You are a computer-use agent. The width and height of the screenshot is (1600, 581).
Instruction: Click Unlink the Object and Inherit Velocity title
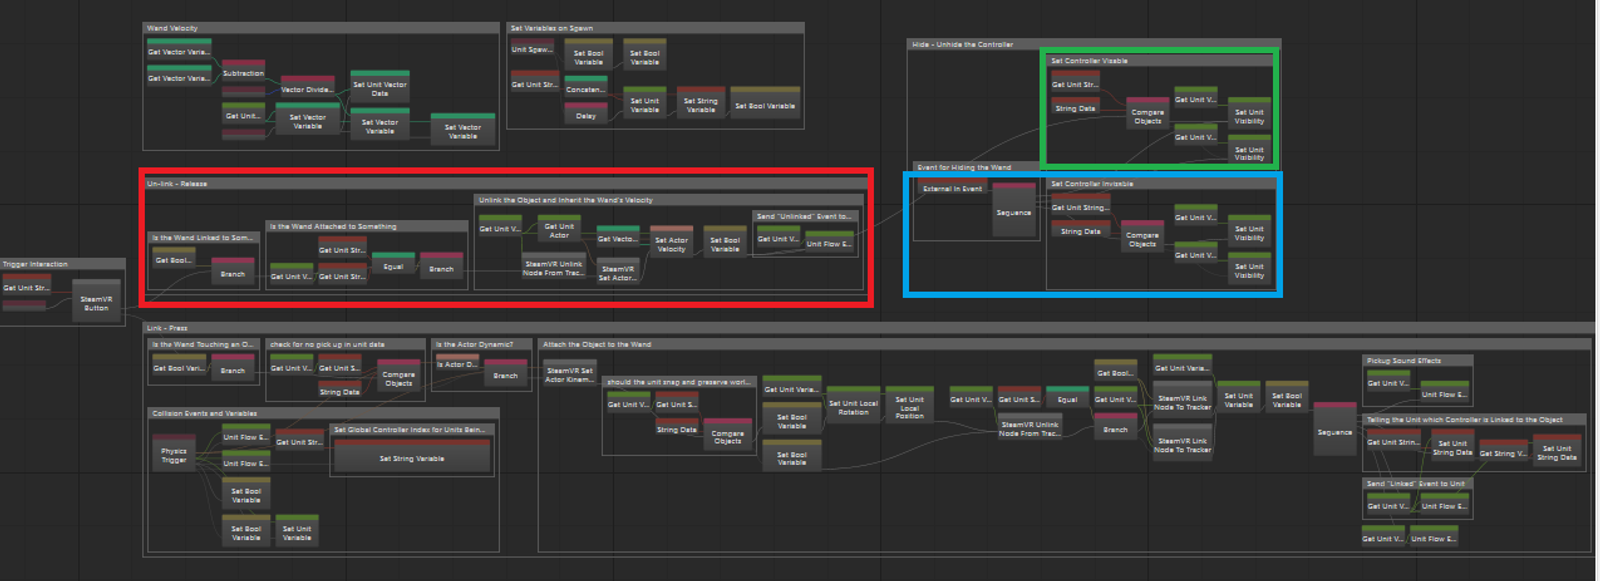(x=565, y=199)
